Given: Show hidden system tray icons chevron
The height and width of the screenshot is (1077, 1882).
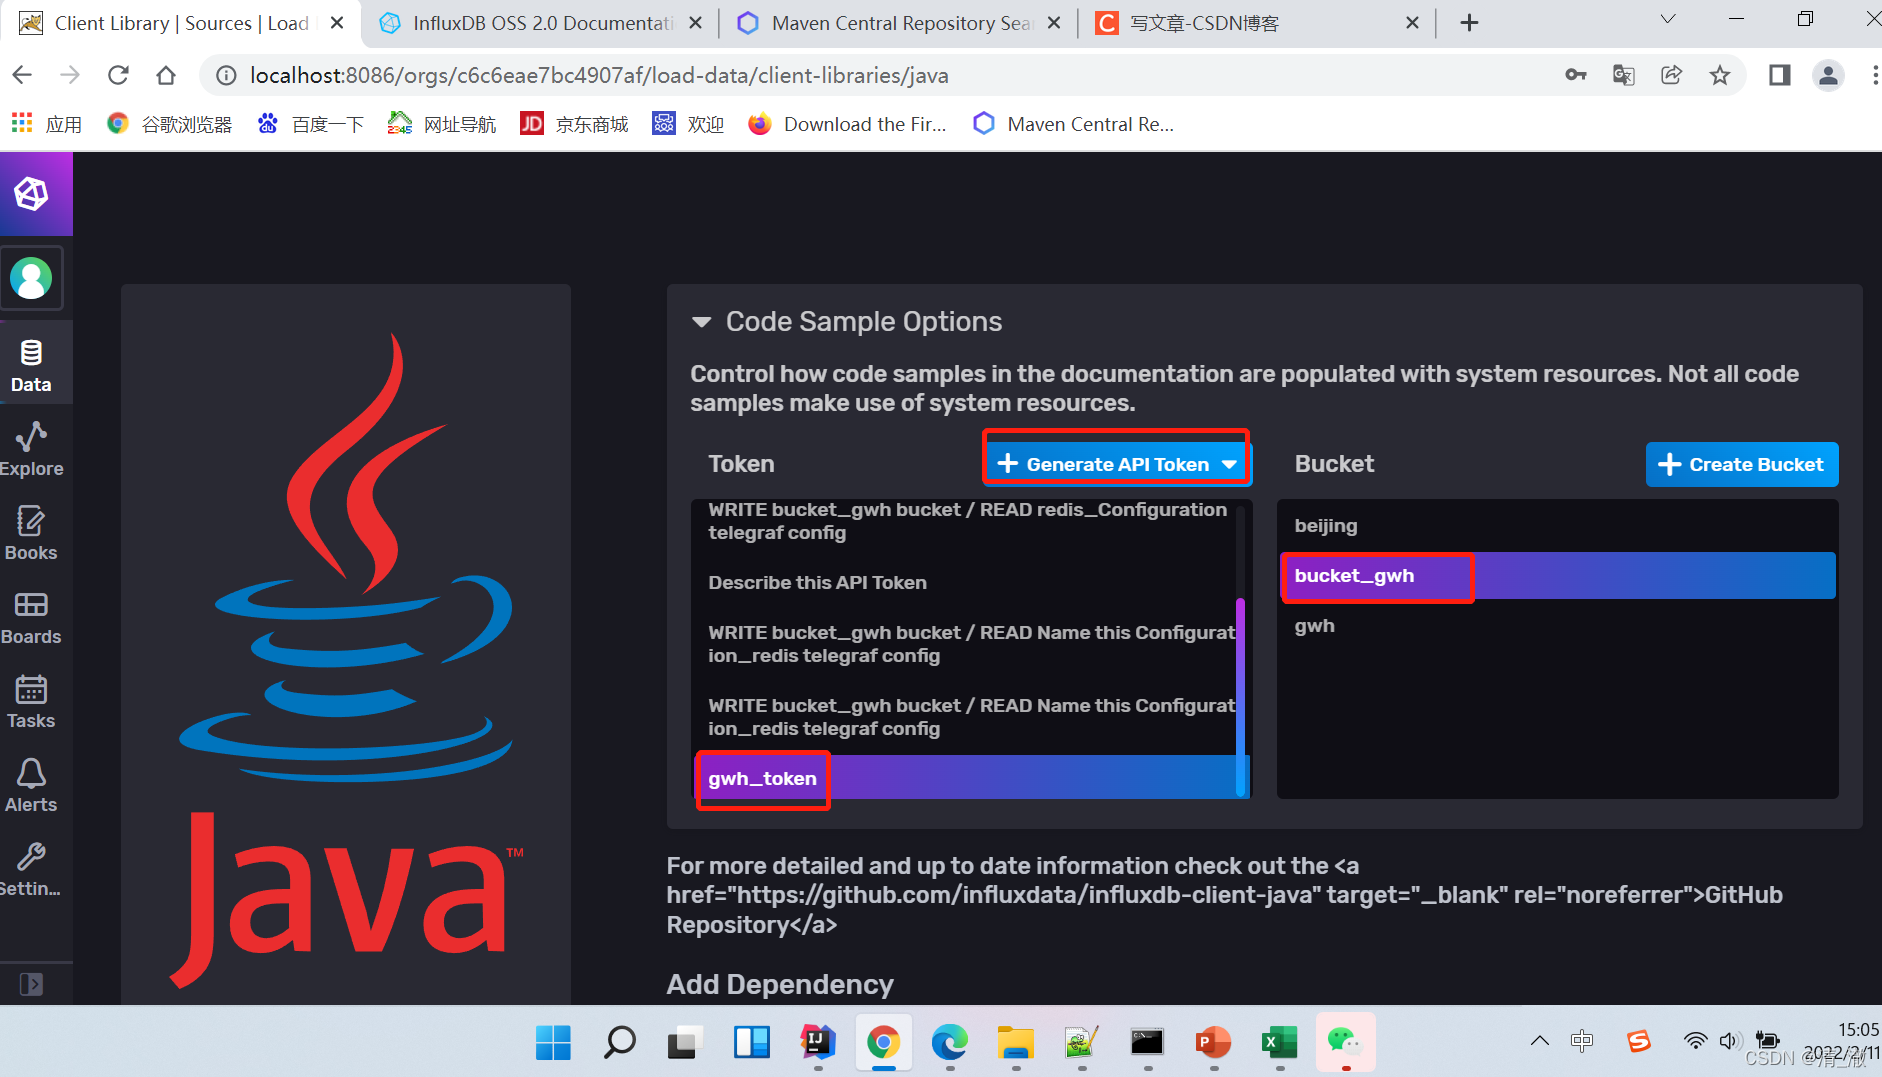Looking at the screenshot, I should point(1540,1041).
